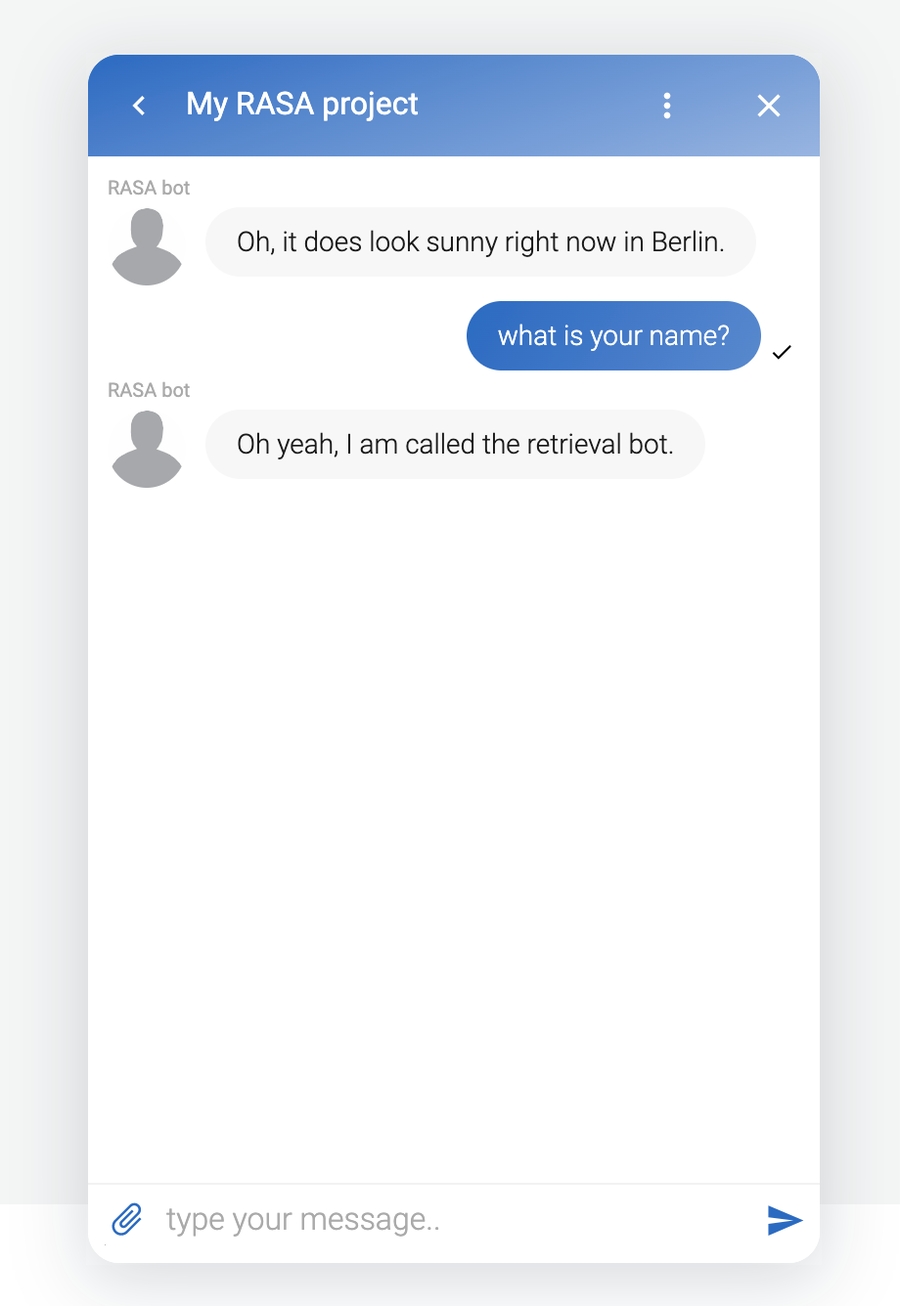Click the paperclip attachment icon
The height and width of the screenshot is (1306, 900).
click(126, 1219)
